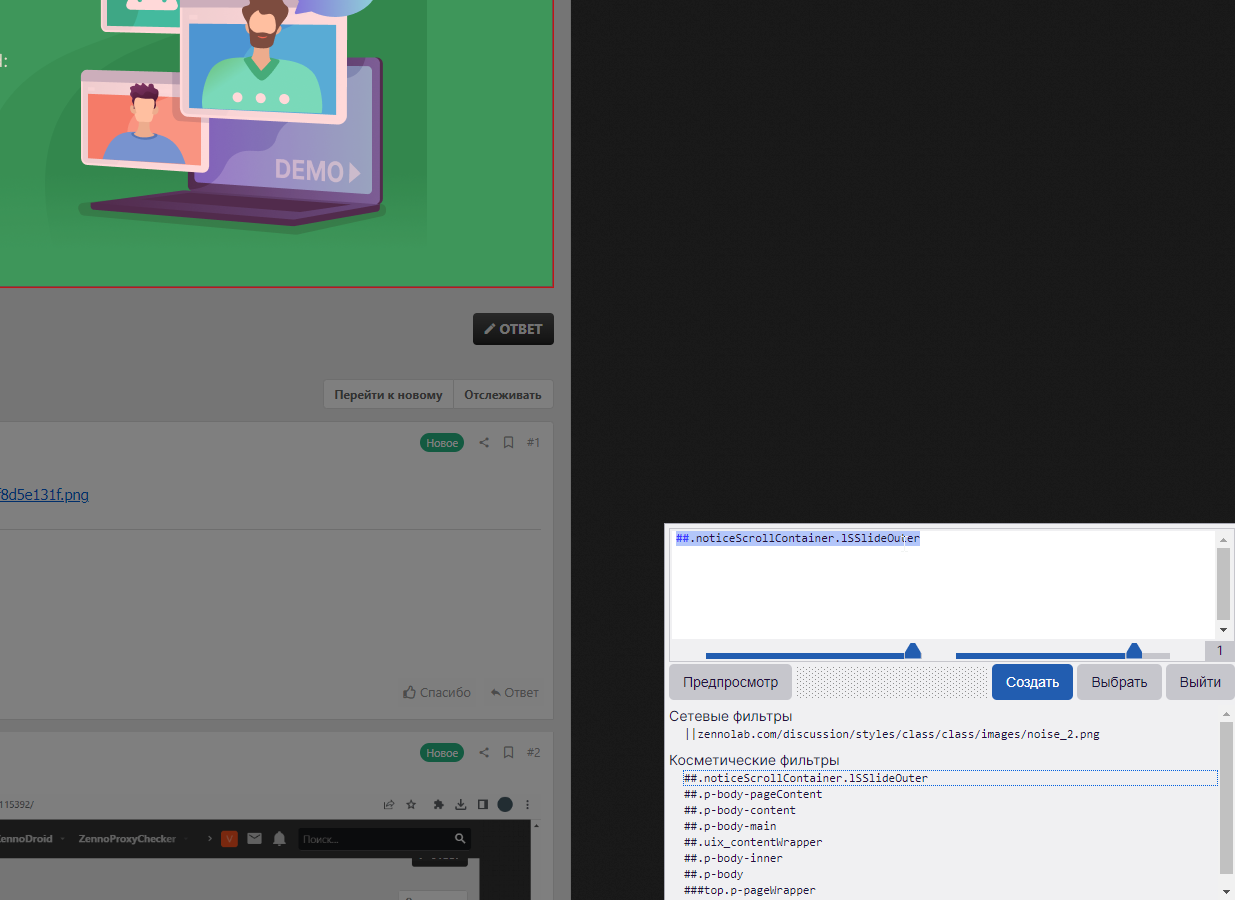Click the Создать create button

(x=1032, y=682)
